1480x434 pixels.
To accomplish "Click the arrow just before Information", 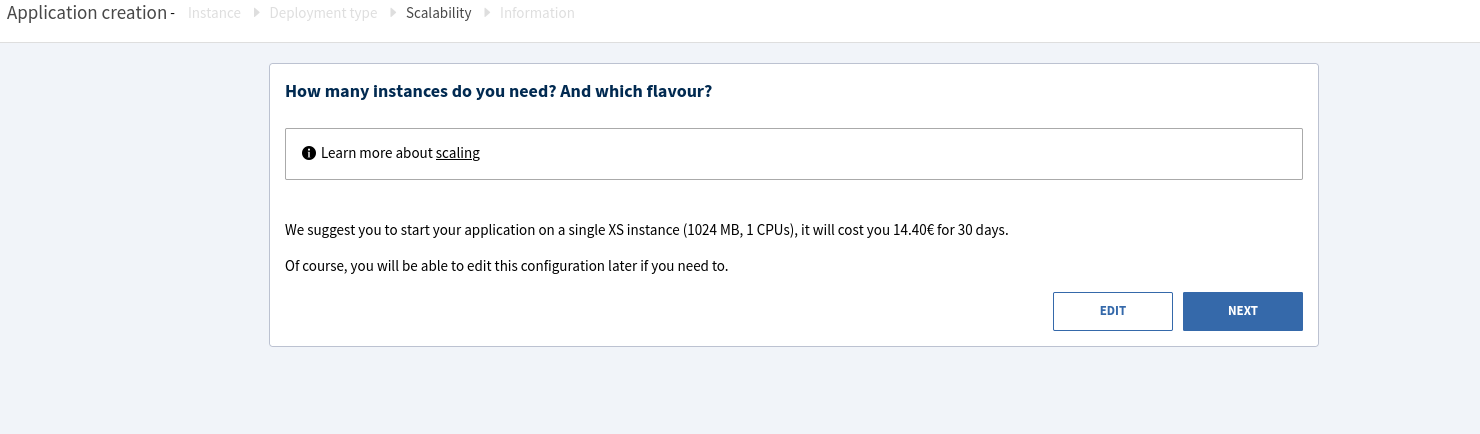I will coord(486,13).
